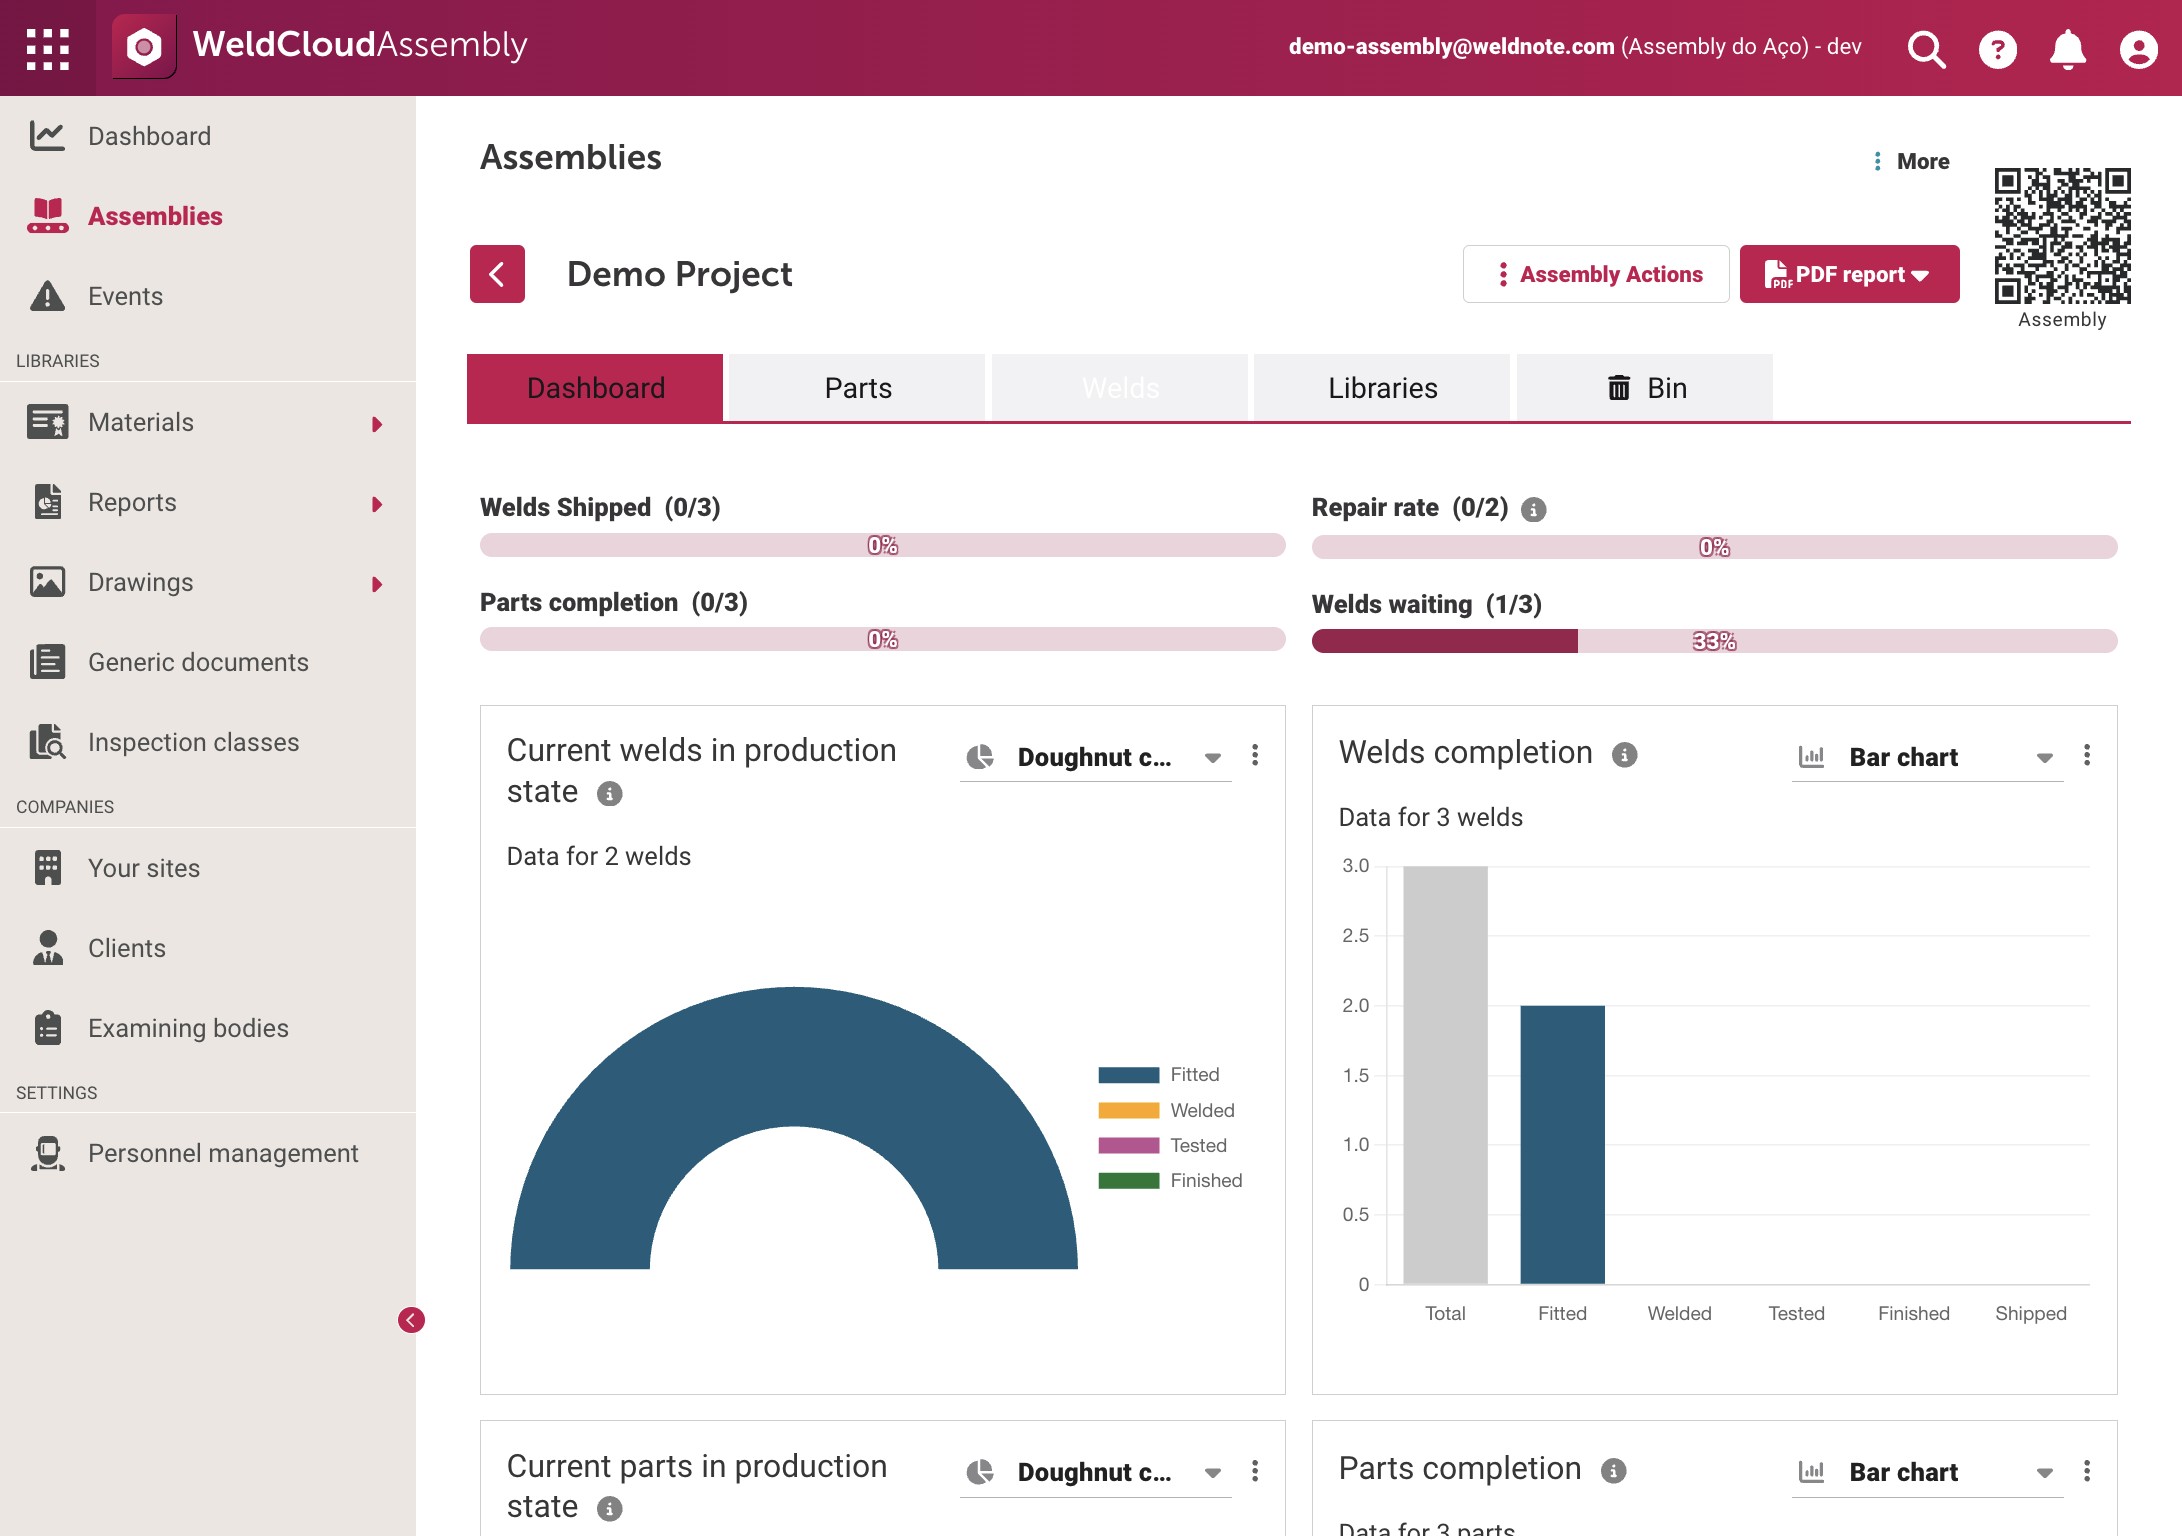This screenshot has height=1536, width=2182.
Task: Toggle Finished in the doughnut legend
Action: pyautogui.click(x=1170, y=1181)
